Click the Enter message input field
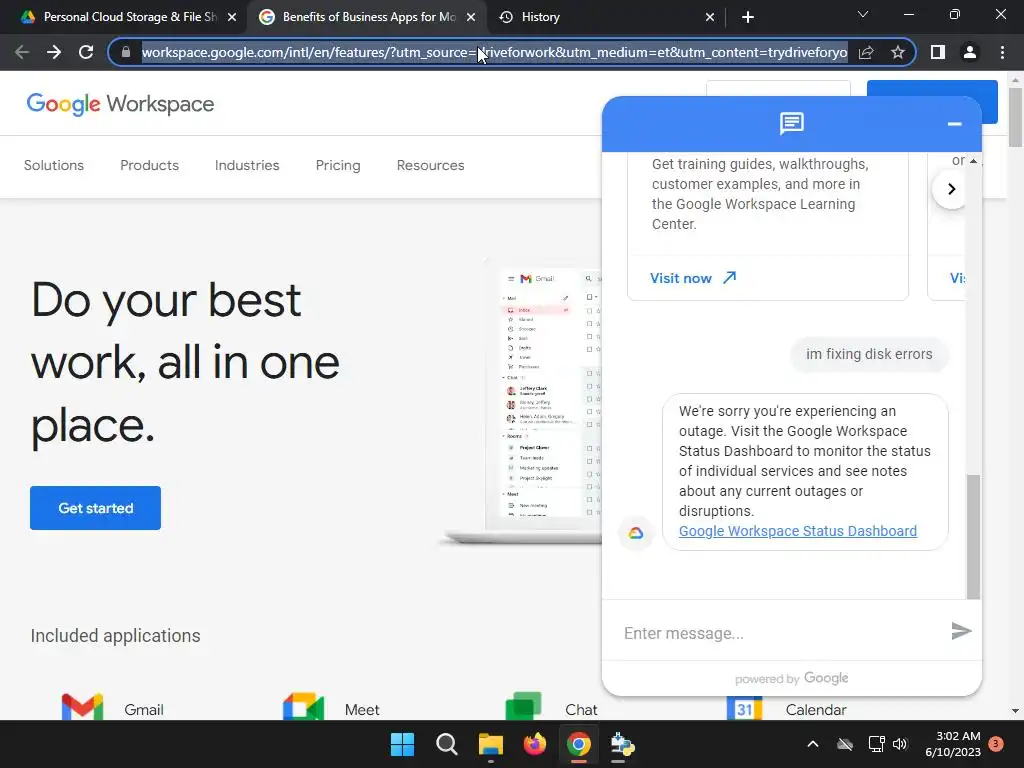This screenshot has width=1024, height=768. [x=781, y=633]
